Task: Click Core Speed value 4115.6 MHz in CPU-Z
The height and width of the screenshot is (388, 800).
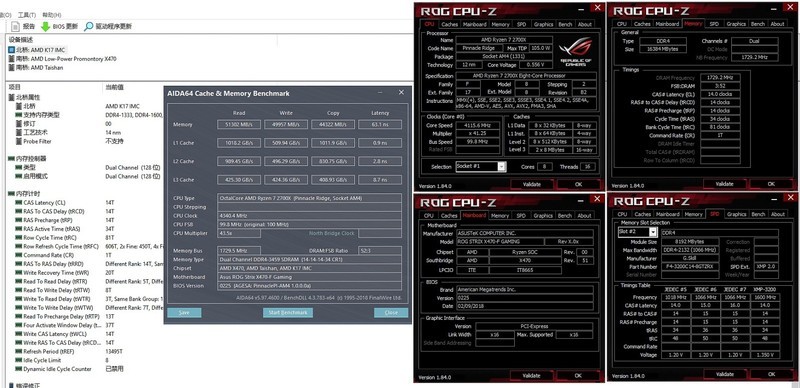Action: tap(478, 125)
